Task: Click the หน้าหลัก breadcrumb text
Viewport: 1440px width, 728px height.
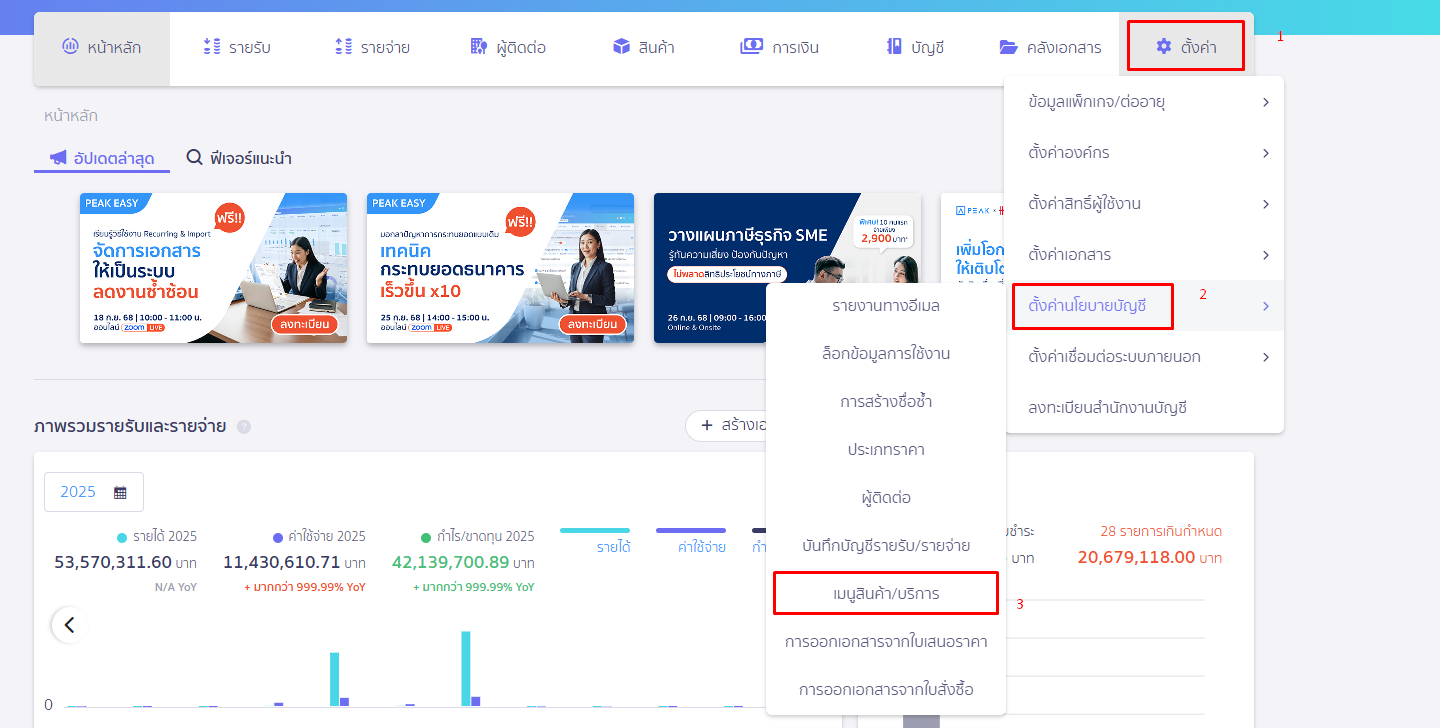Action: click(71, 116)
